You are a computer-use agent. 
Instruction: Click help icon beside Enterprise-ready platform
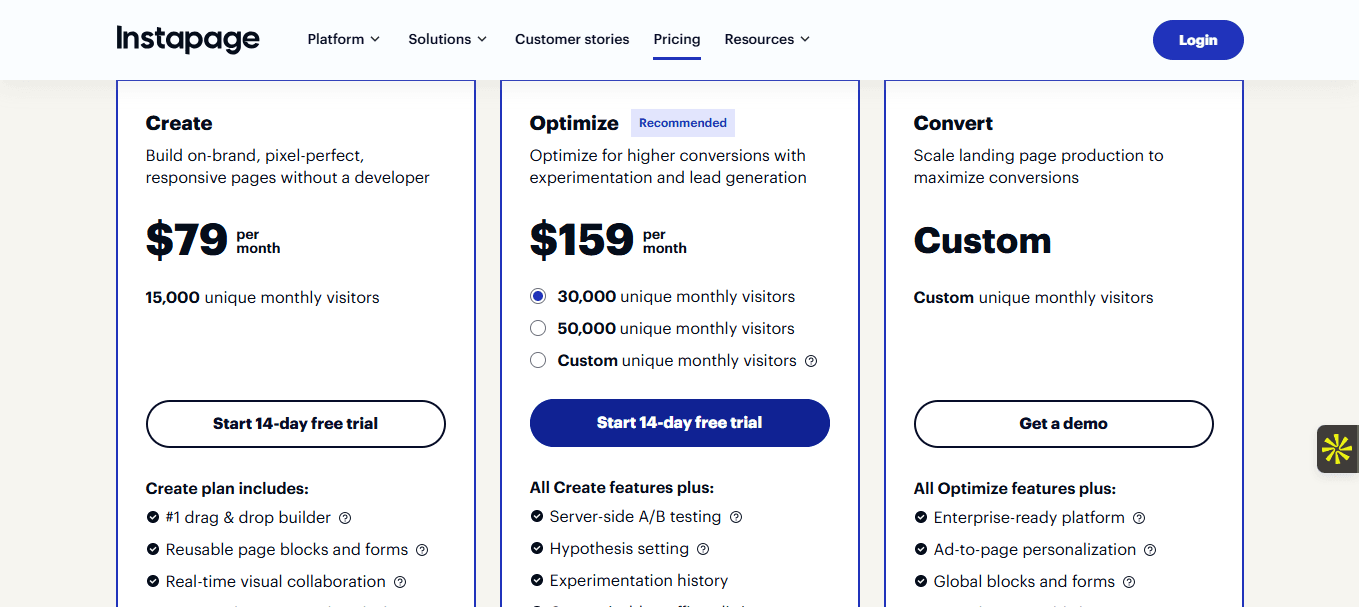1139,518
